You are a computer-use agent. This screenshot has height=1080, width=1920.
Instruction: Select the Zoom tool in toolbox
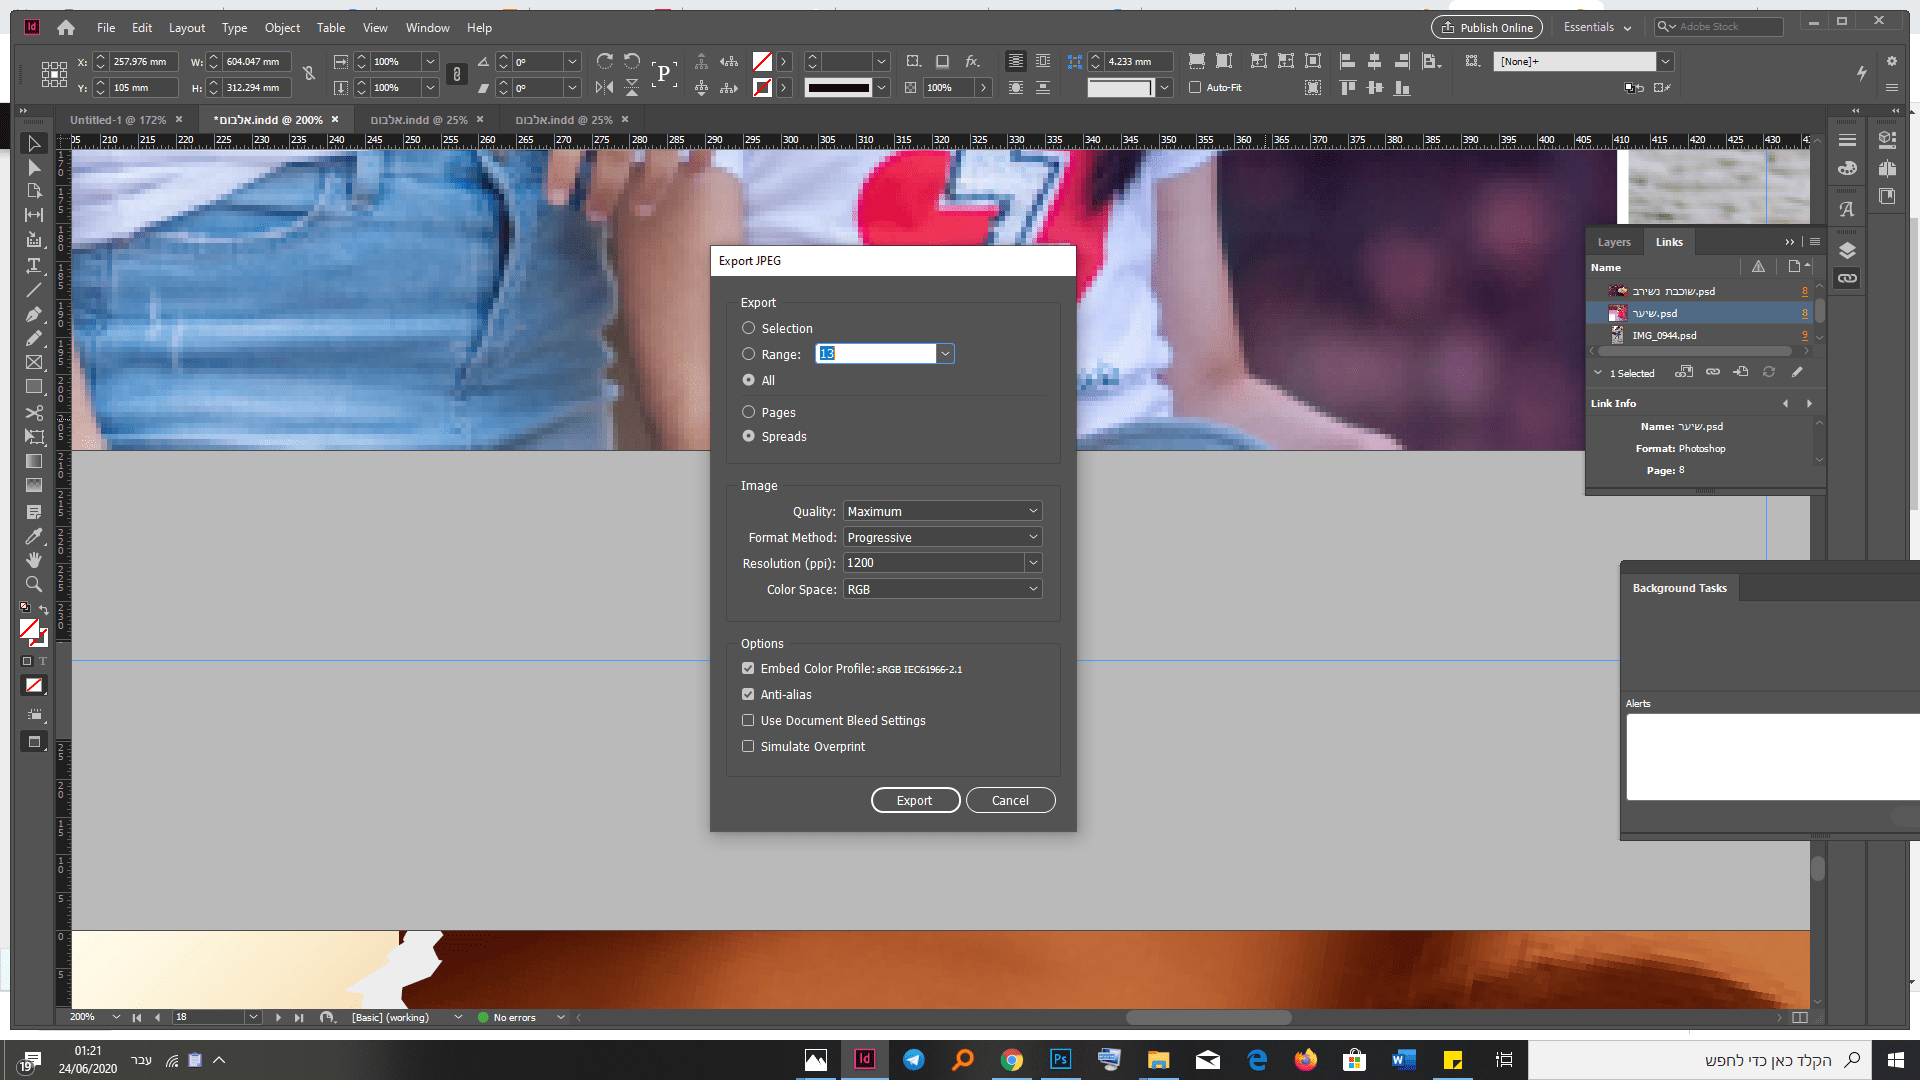coord(33,584)
